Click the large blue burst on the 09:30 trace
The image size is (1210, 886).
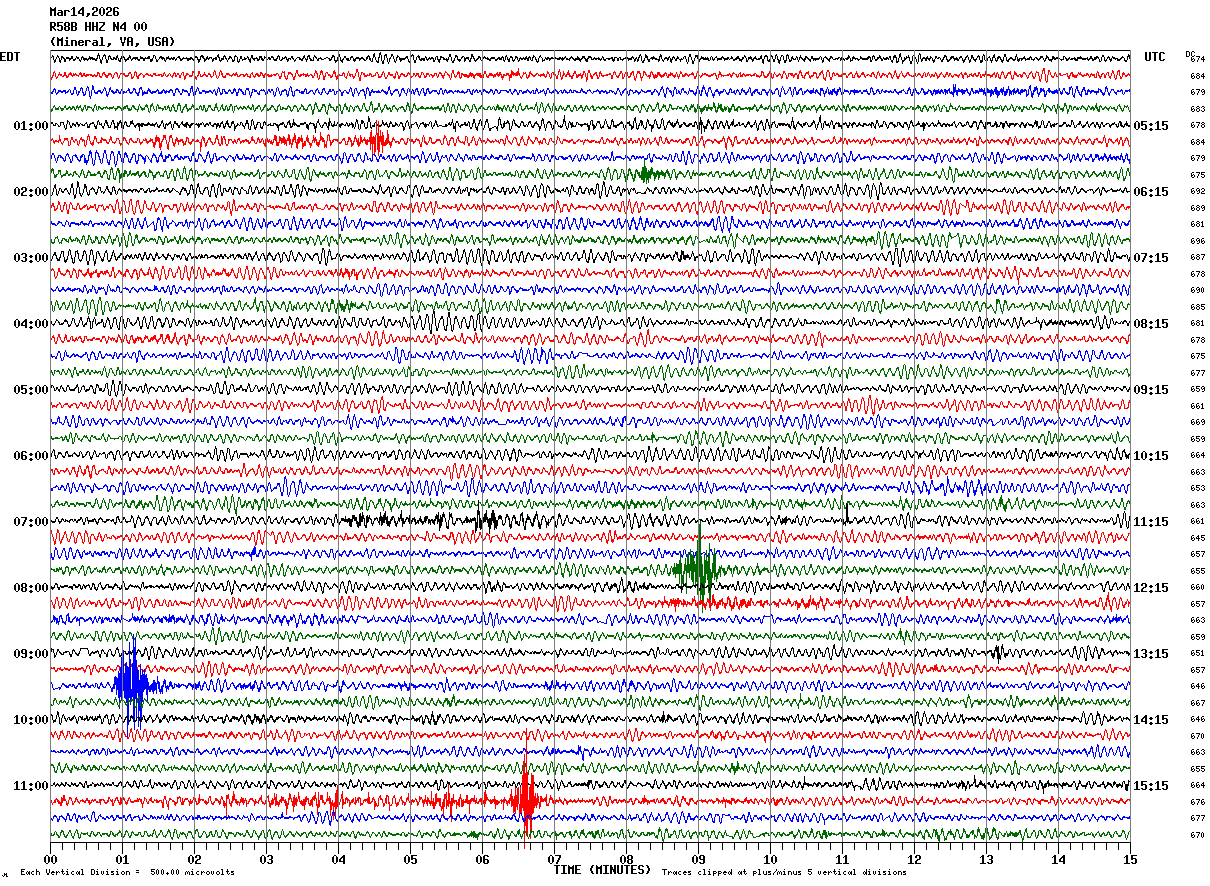click(133, 686)
